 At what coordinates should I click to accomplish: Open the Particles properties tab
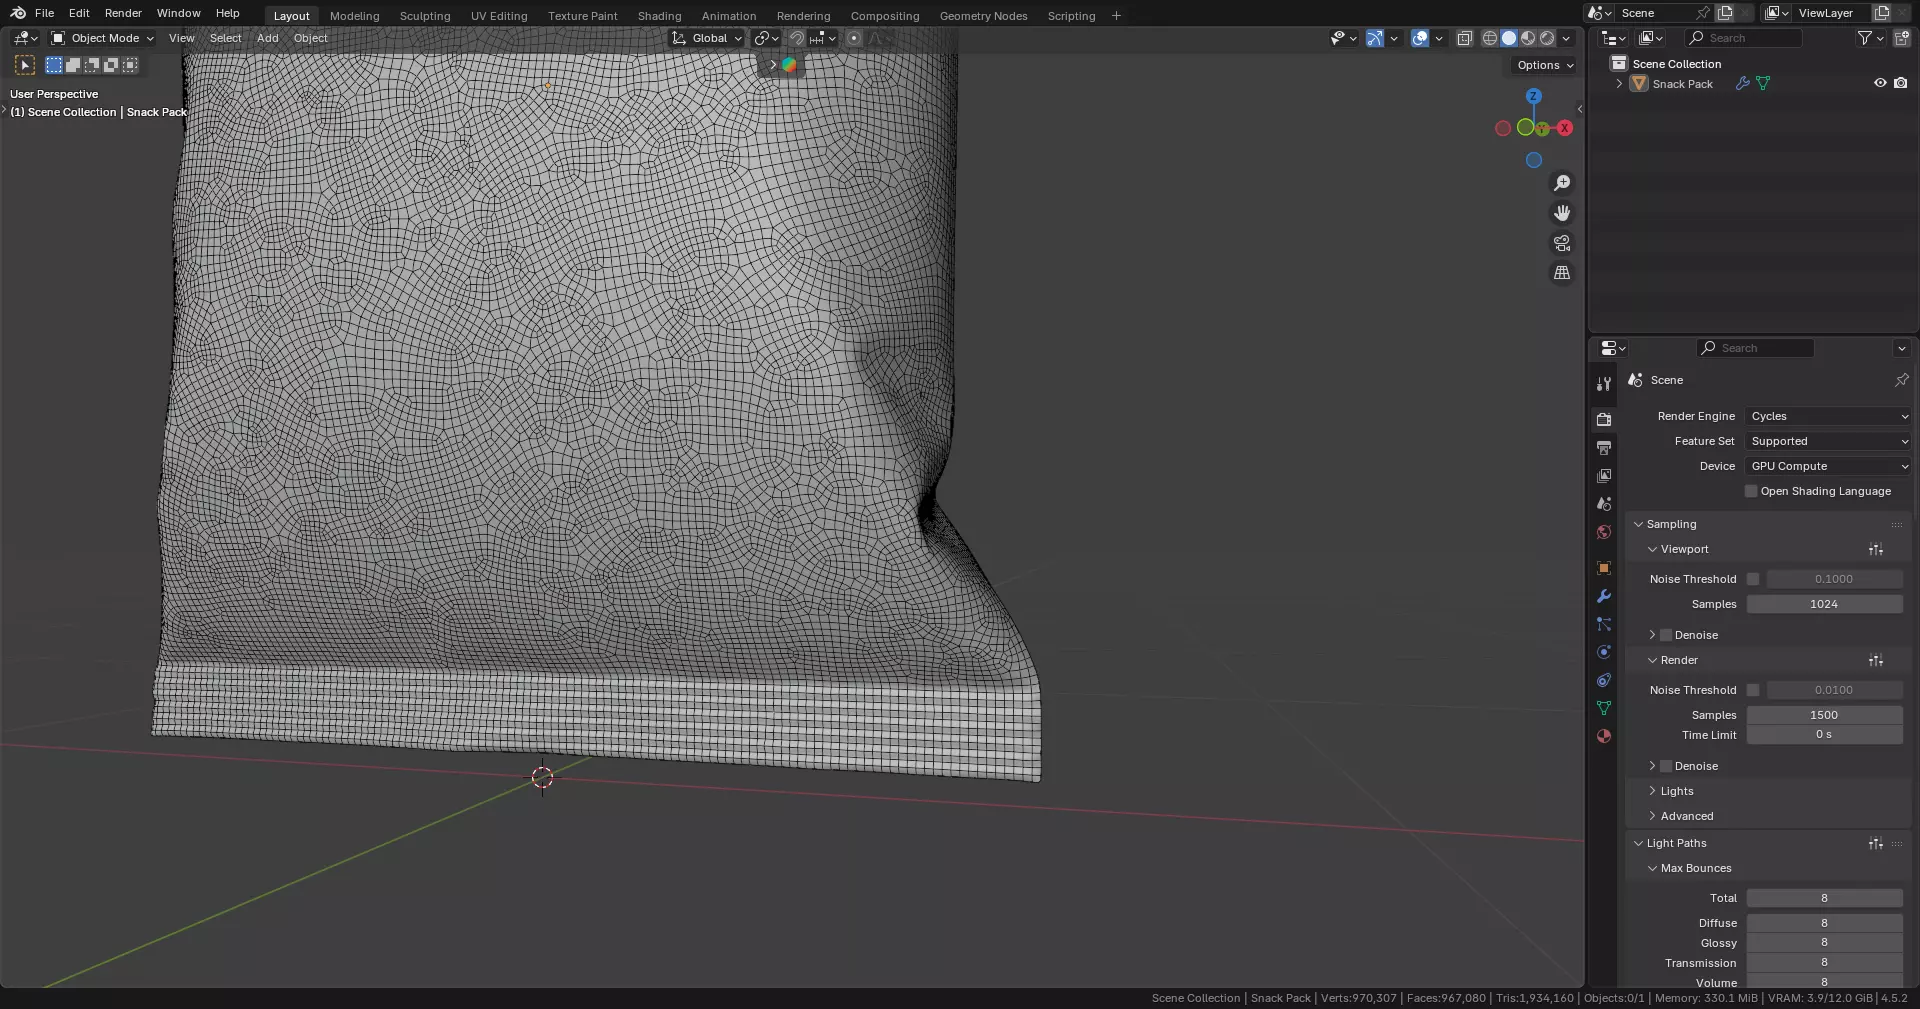[1604, 624]
